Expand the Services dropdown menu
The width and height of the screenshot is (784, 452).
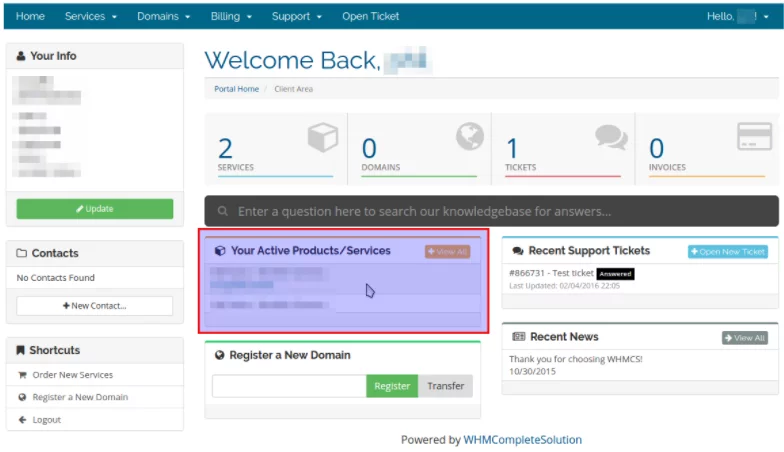(x=90, y=16)
